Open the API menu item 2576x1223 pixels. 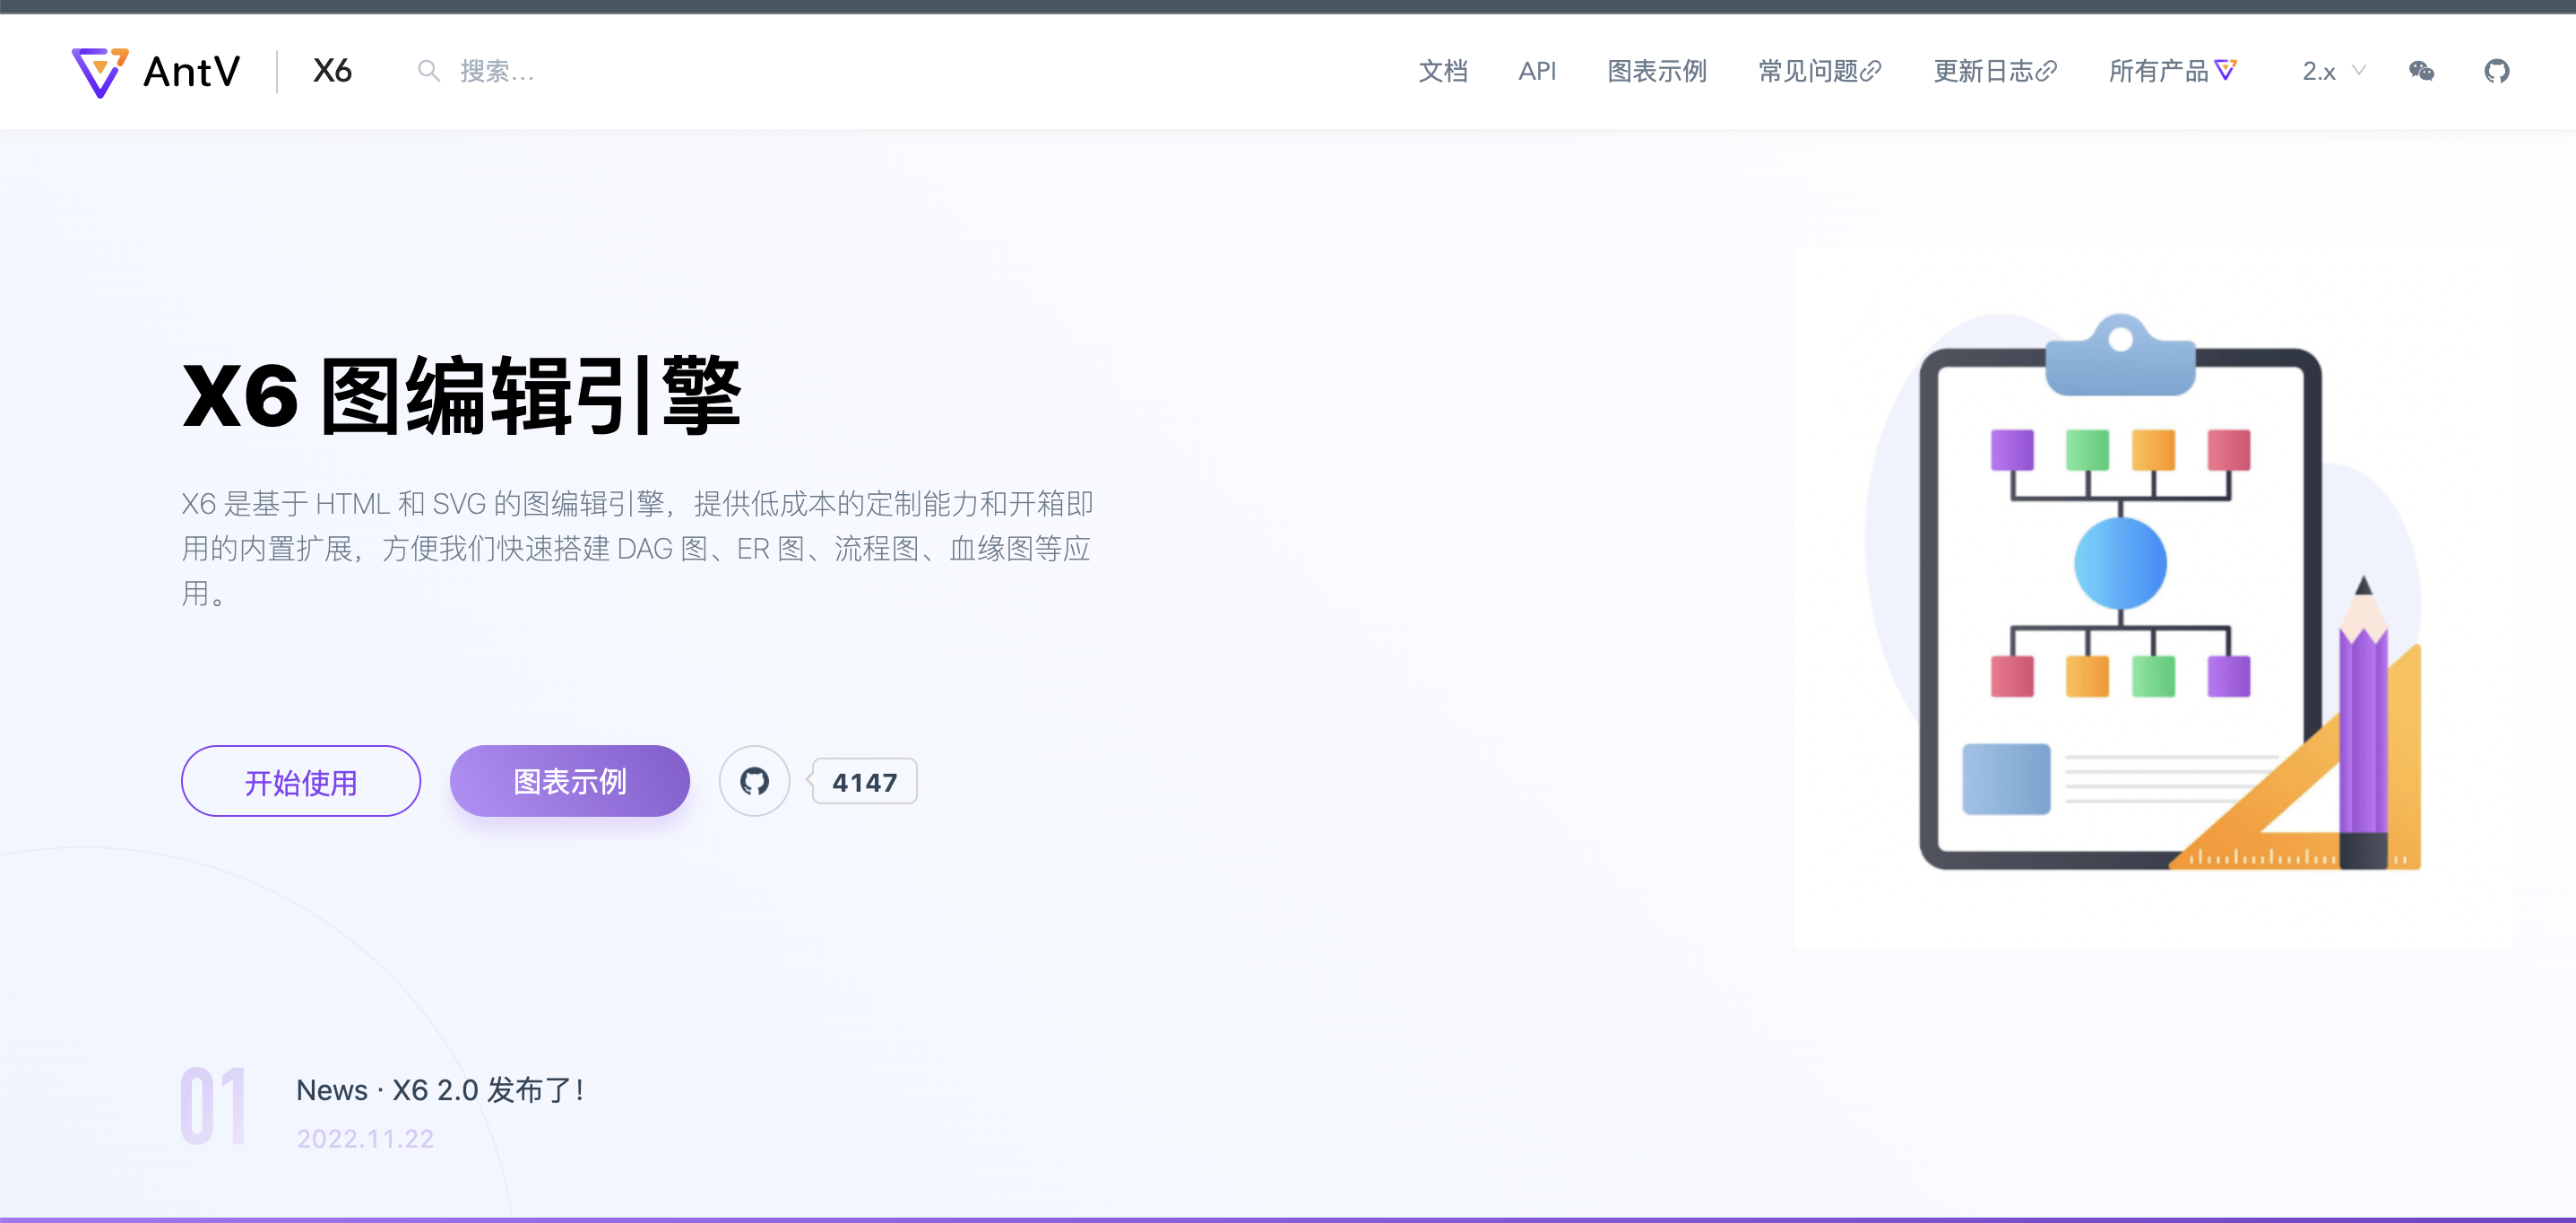pyautogui.click(x=1537, y=71)
